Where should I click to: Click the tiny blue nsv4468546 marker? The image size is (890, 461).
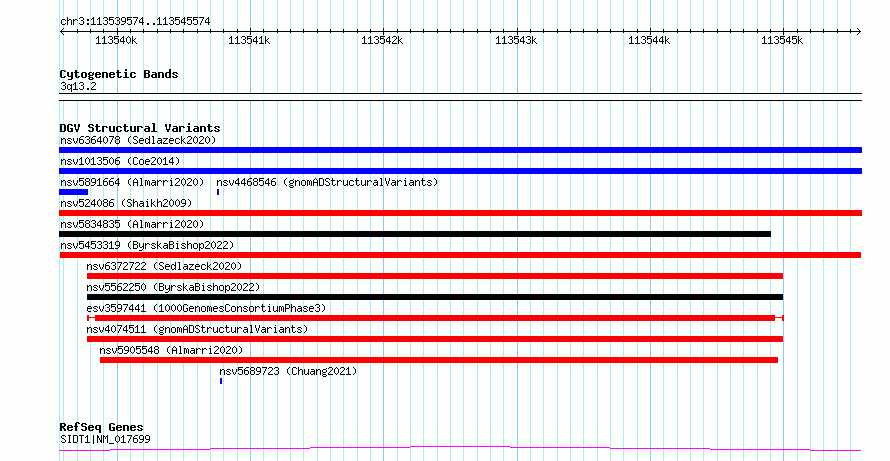pyautogui.click(x=218, y=192)
